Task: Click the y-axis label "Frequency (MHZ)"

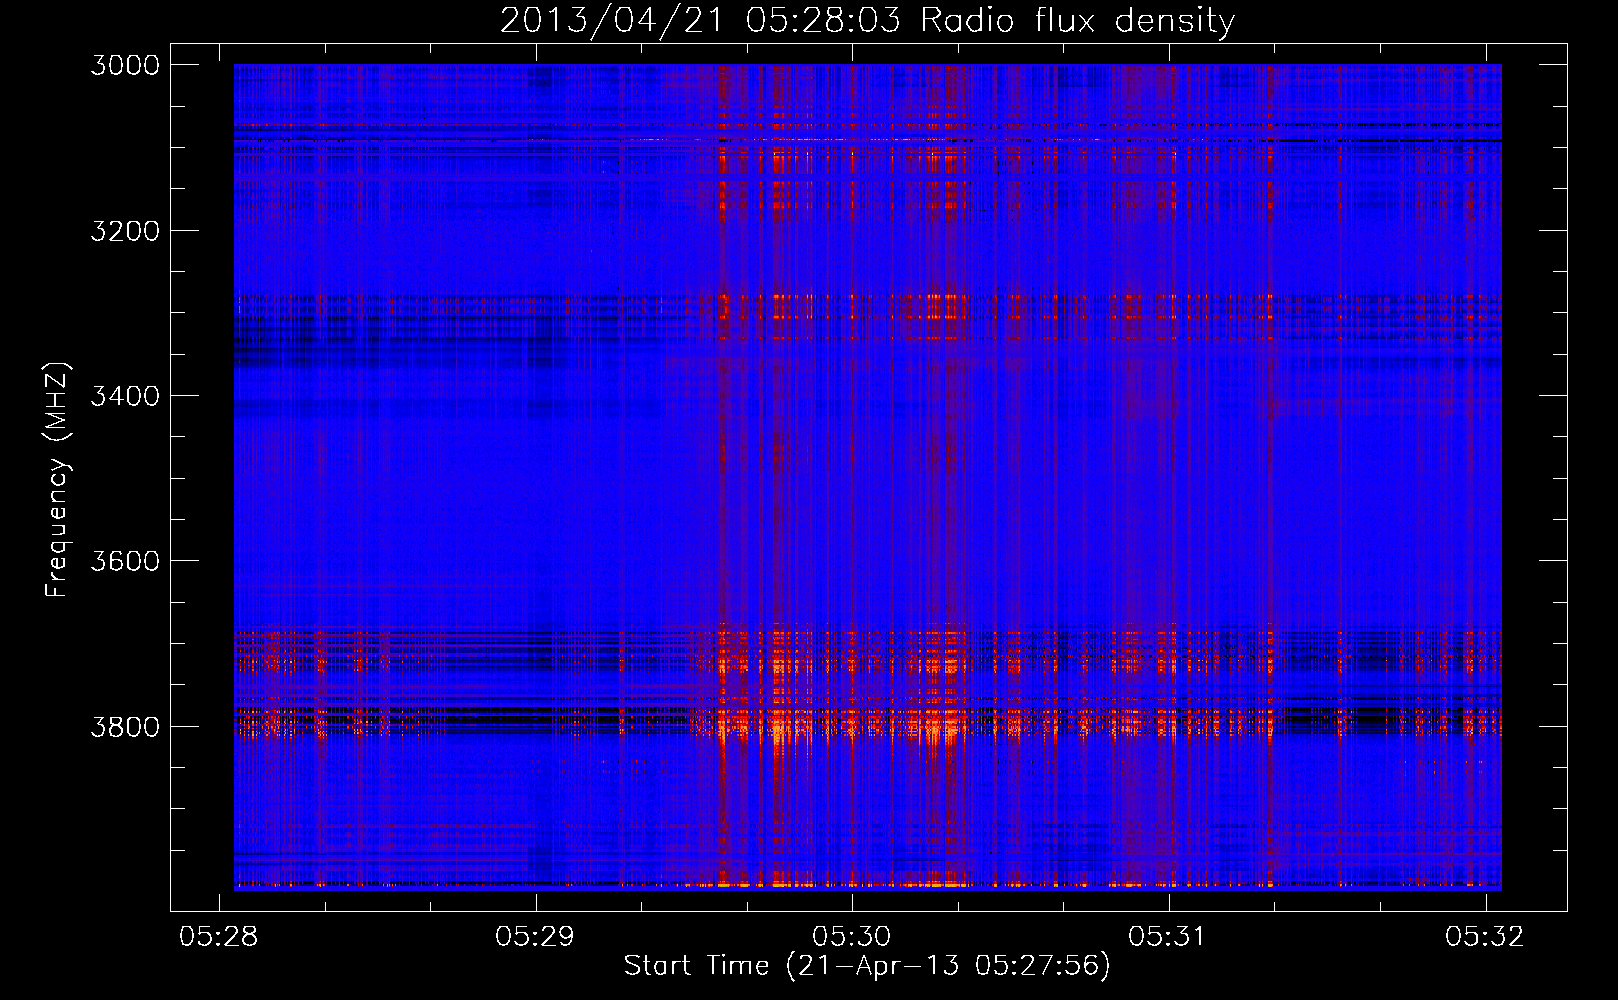Action: (x=58, y=480)
